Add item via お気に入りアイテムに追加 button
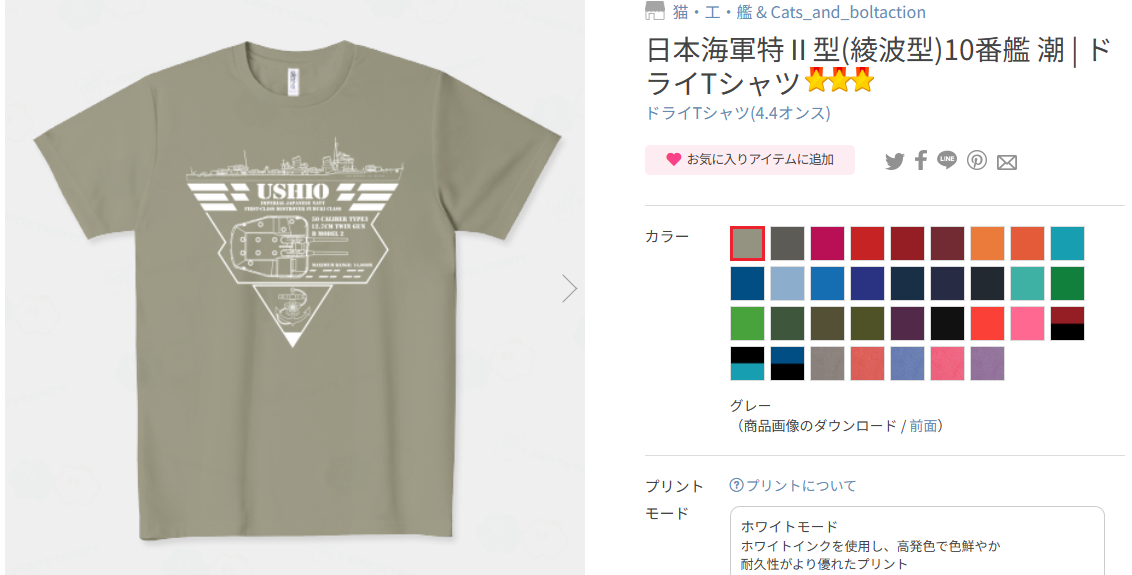This screenshot has width=1132, height=575. pyautogui.click(x=749, y=160)
